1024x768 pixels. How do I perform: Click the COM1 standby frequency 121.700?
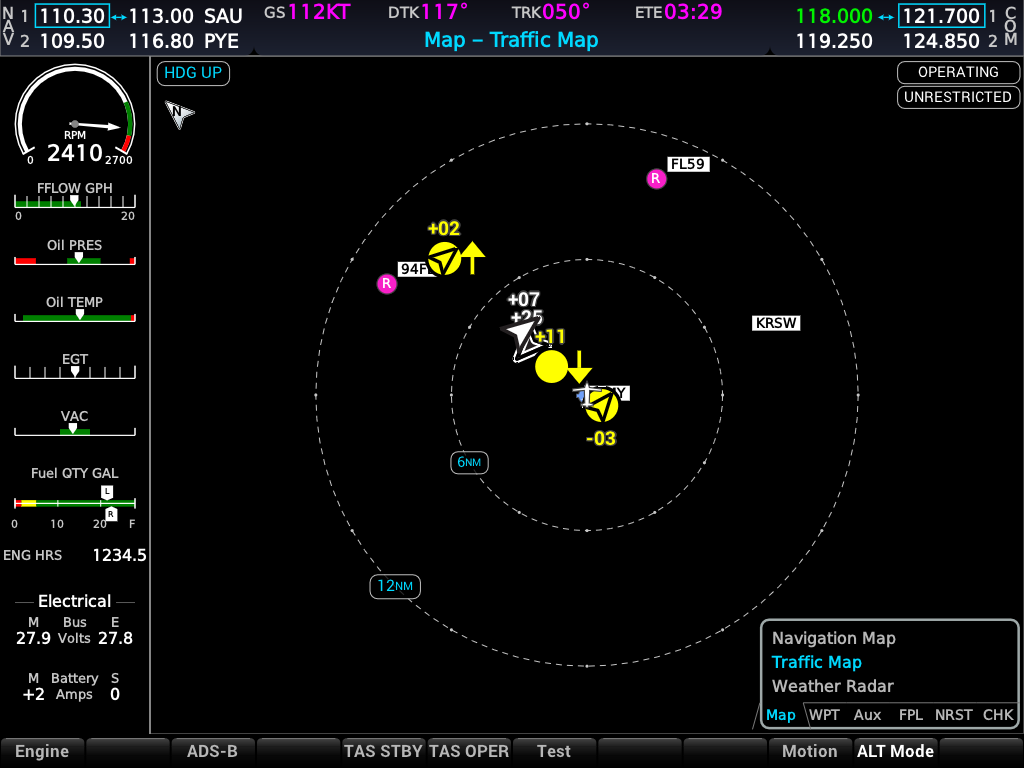[941, 16]
